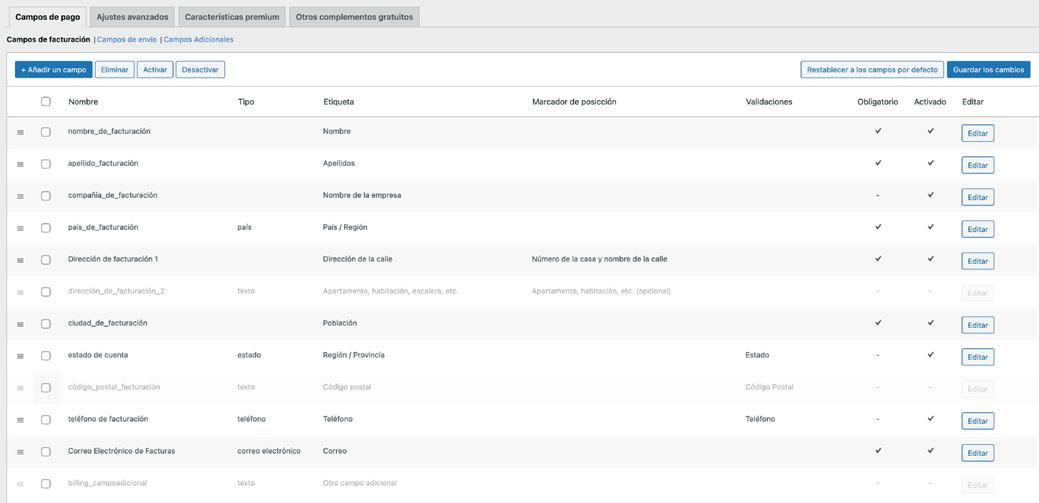Select checkbox for billing_campoadicional row
The height and width of the screenshot is (503, 1039).
click(46, 484)
